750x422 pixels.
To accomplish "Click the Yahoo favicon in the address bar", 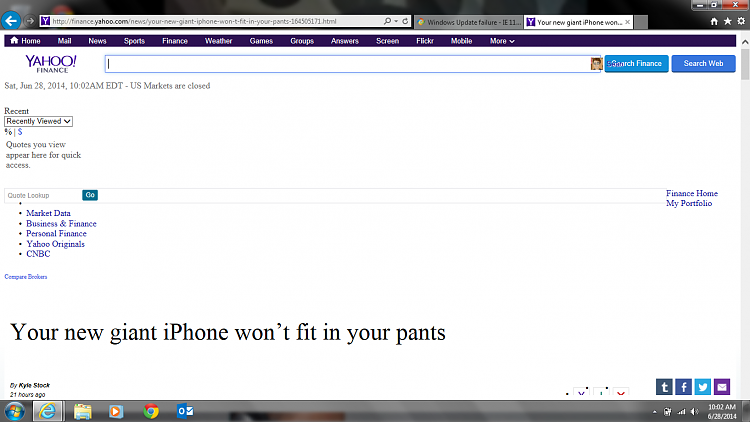I will pyautogui.click(x=45, y=21).
